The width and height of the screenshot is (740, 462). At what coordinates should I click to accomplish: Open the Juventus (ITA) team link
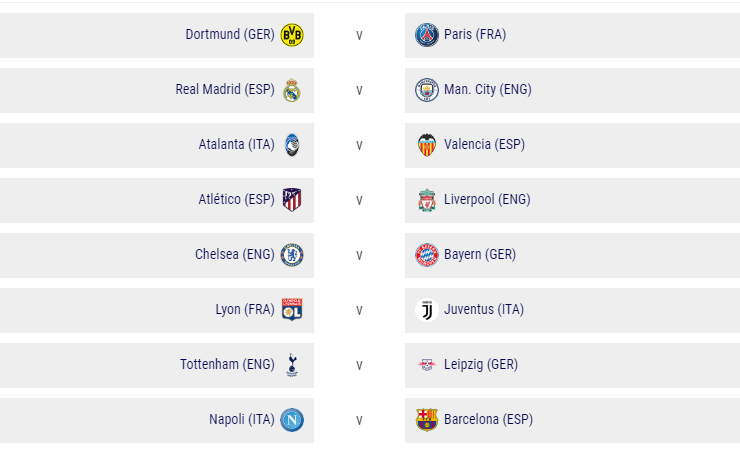coord(484,310)
